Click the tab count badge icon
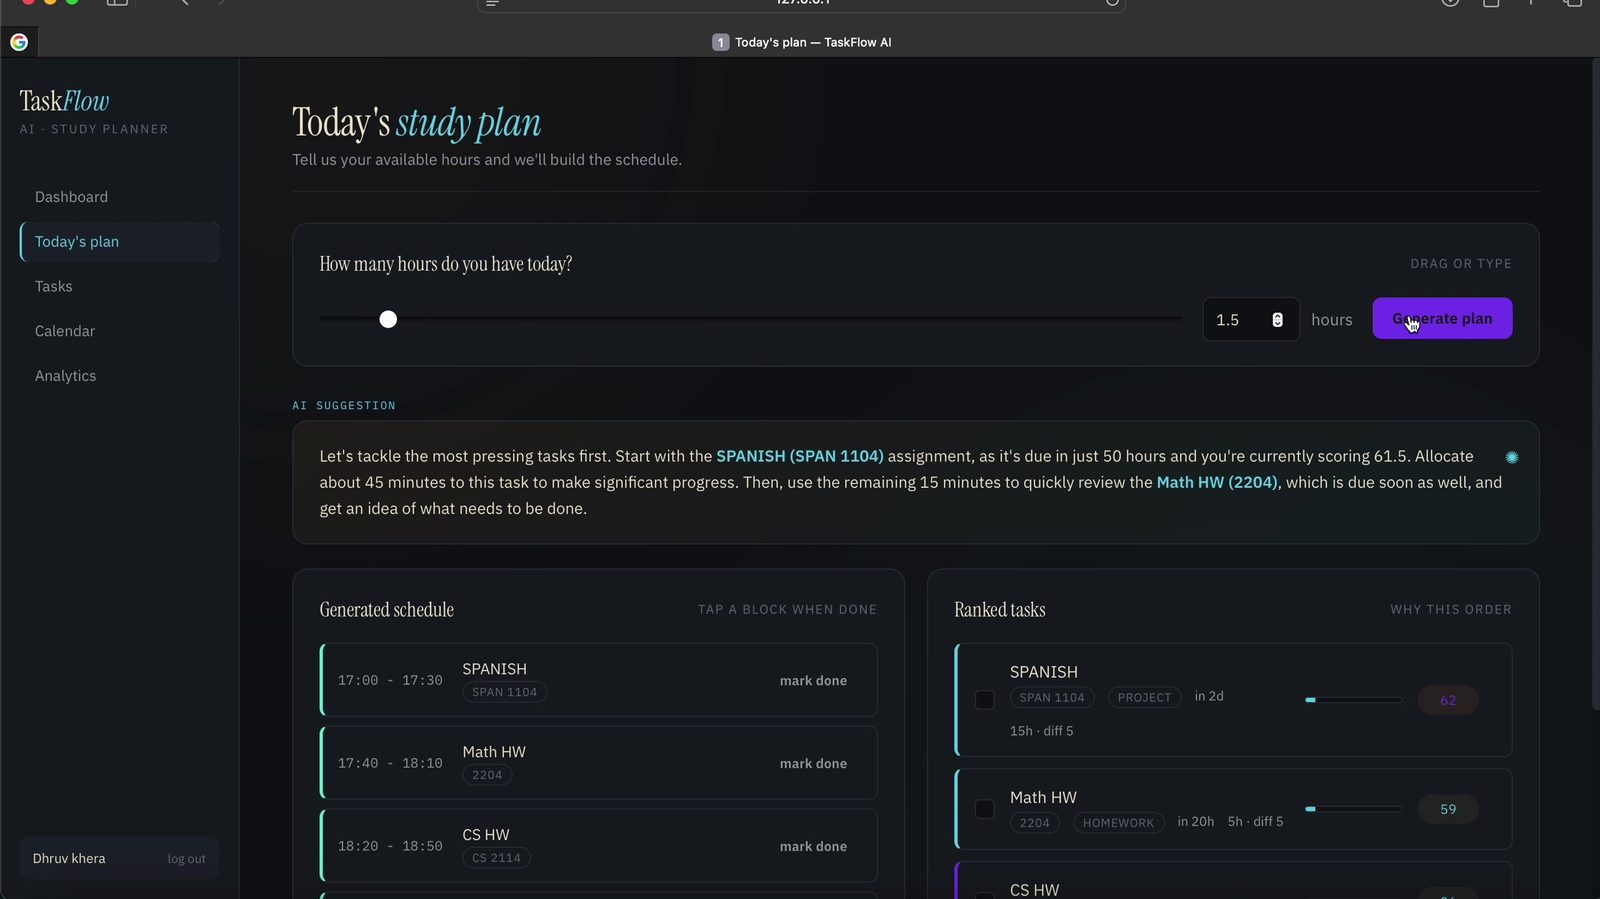This screenshot has height=899, width=1600. point(720,42)
